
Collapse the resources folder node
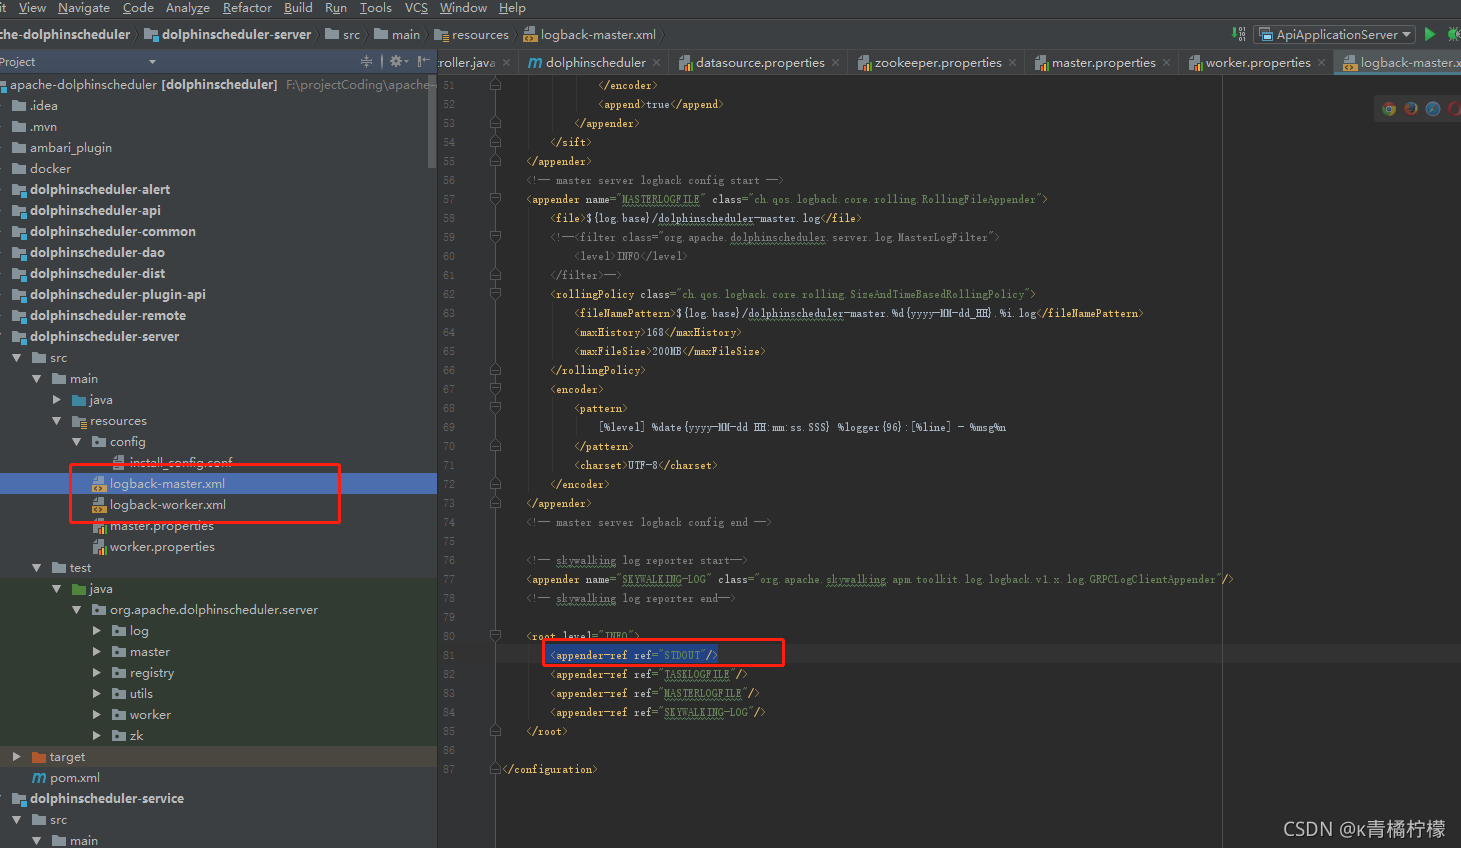tap(57, 421)
